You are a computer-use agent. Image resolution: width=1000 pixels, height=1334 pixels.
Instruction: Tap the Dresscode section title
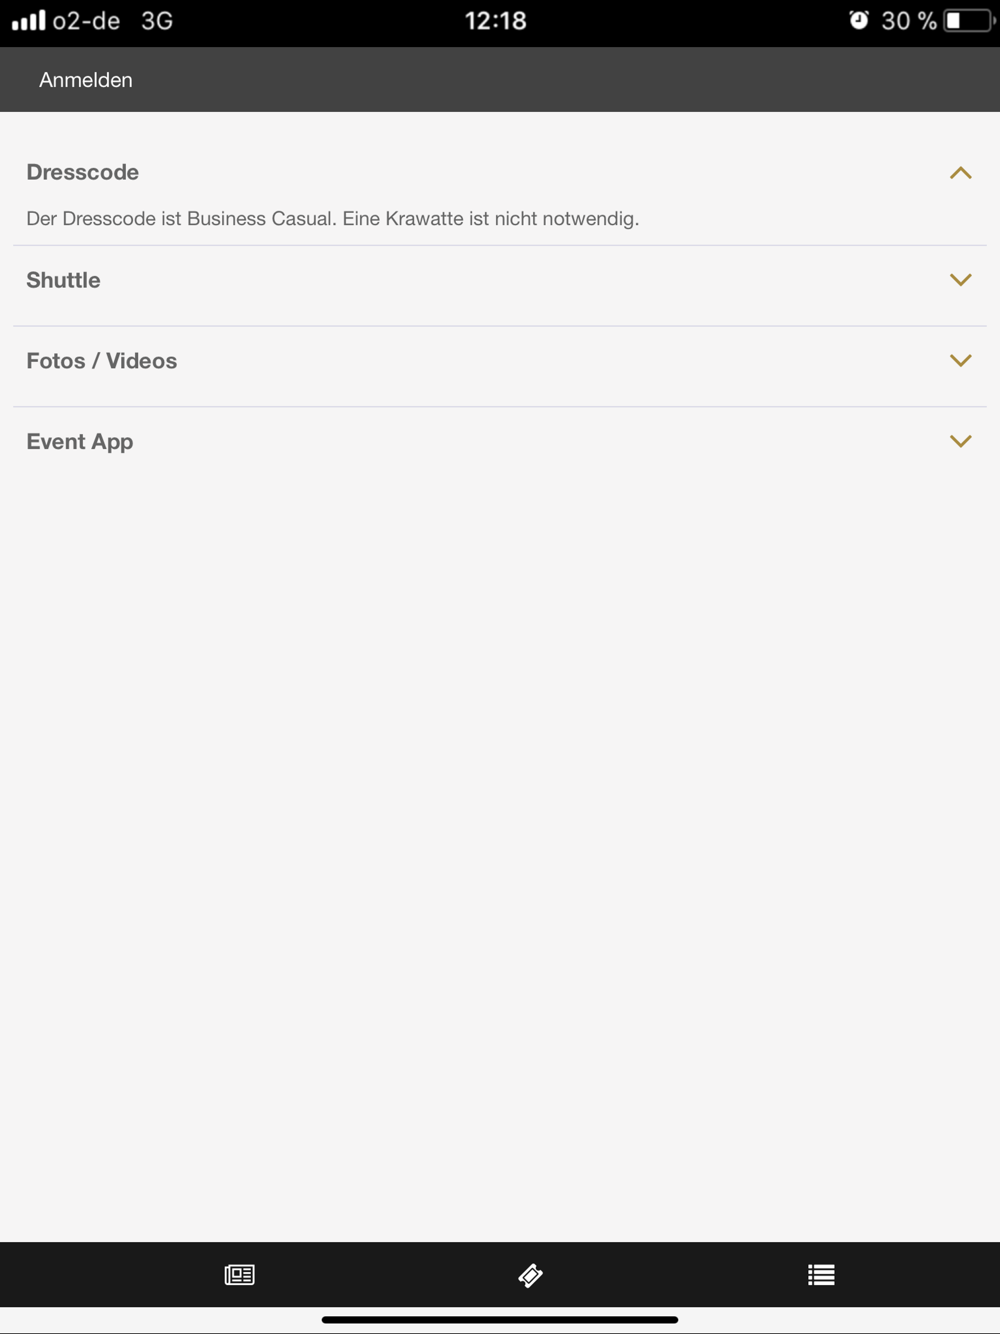tap(83, 172)
